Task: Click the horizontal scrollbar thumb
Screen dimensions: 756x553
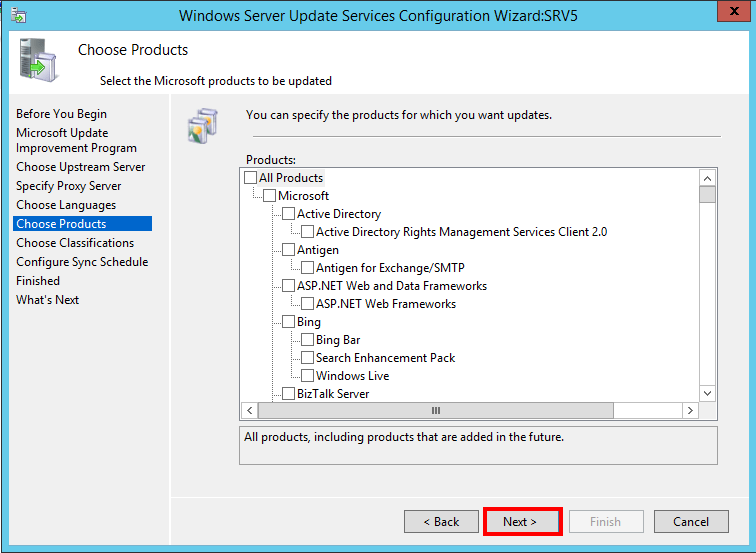Action: [x=436, y=410]
